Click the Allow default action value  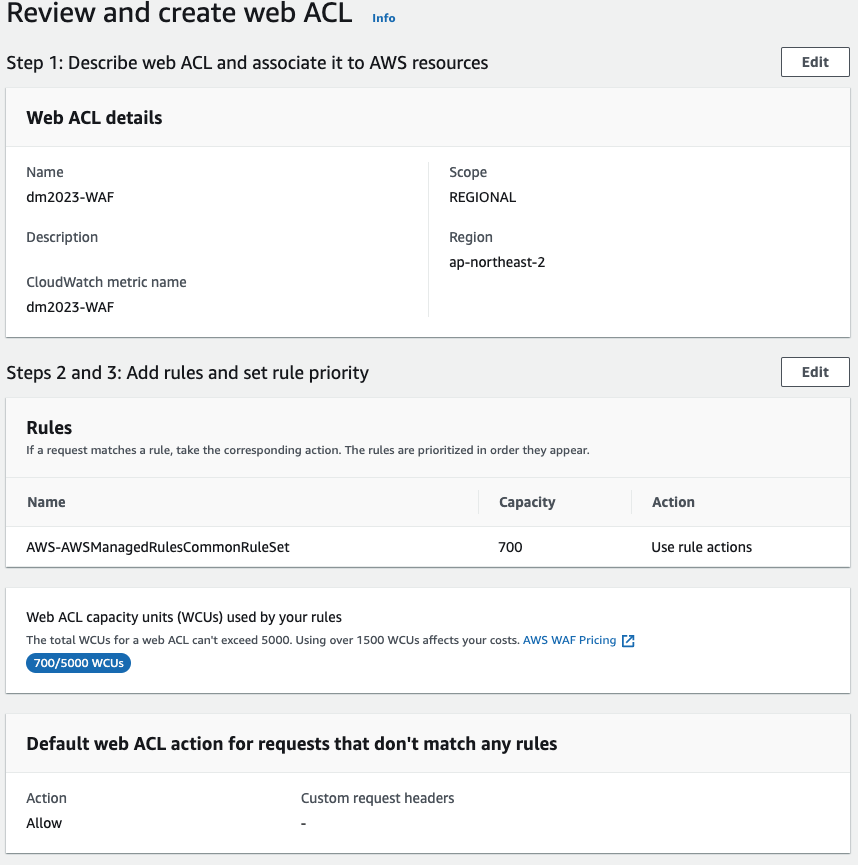click(x=44, y=823)
